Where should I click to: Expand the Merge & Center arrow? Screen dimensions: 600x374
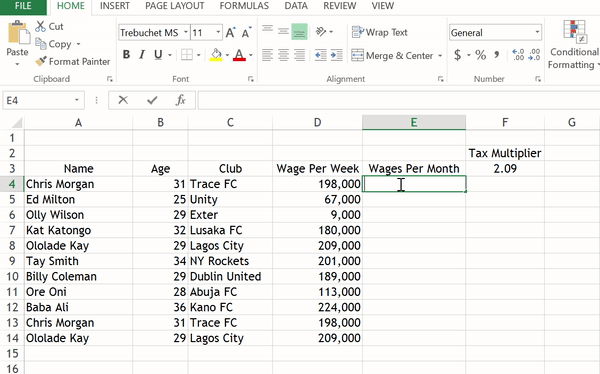(x=440, y=56)
